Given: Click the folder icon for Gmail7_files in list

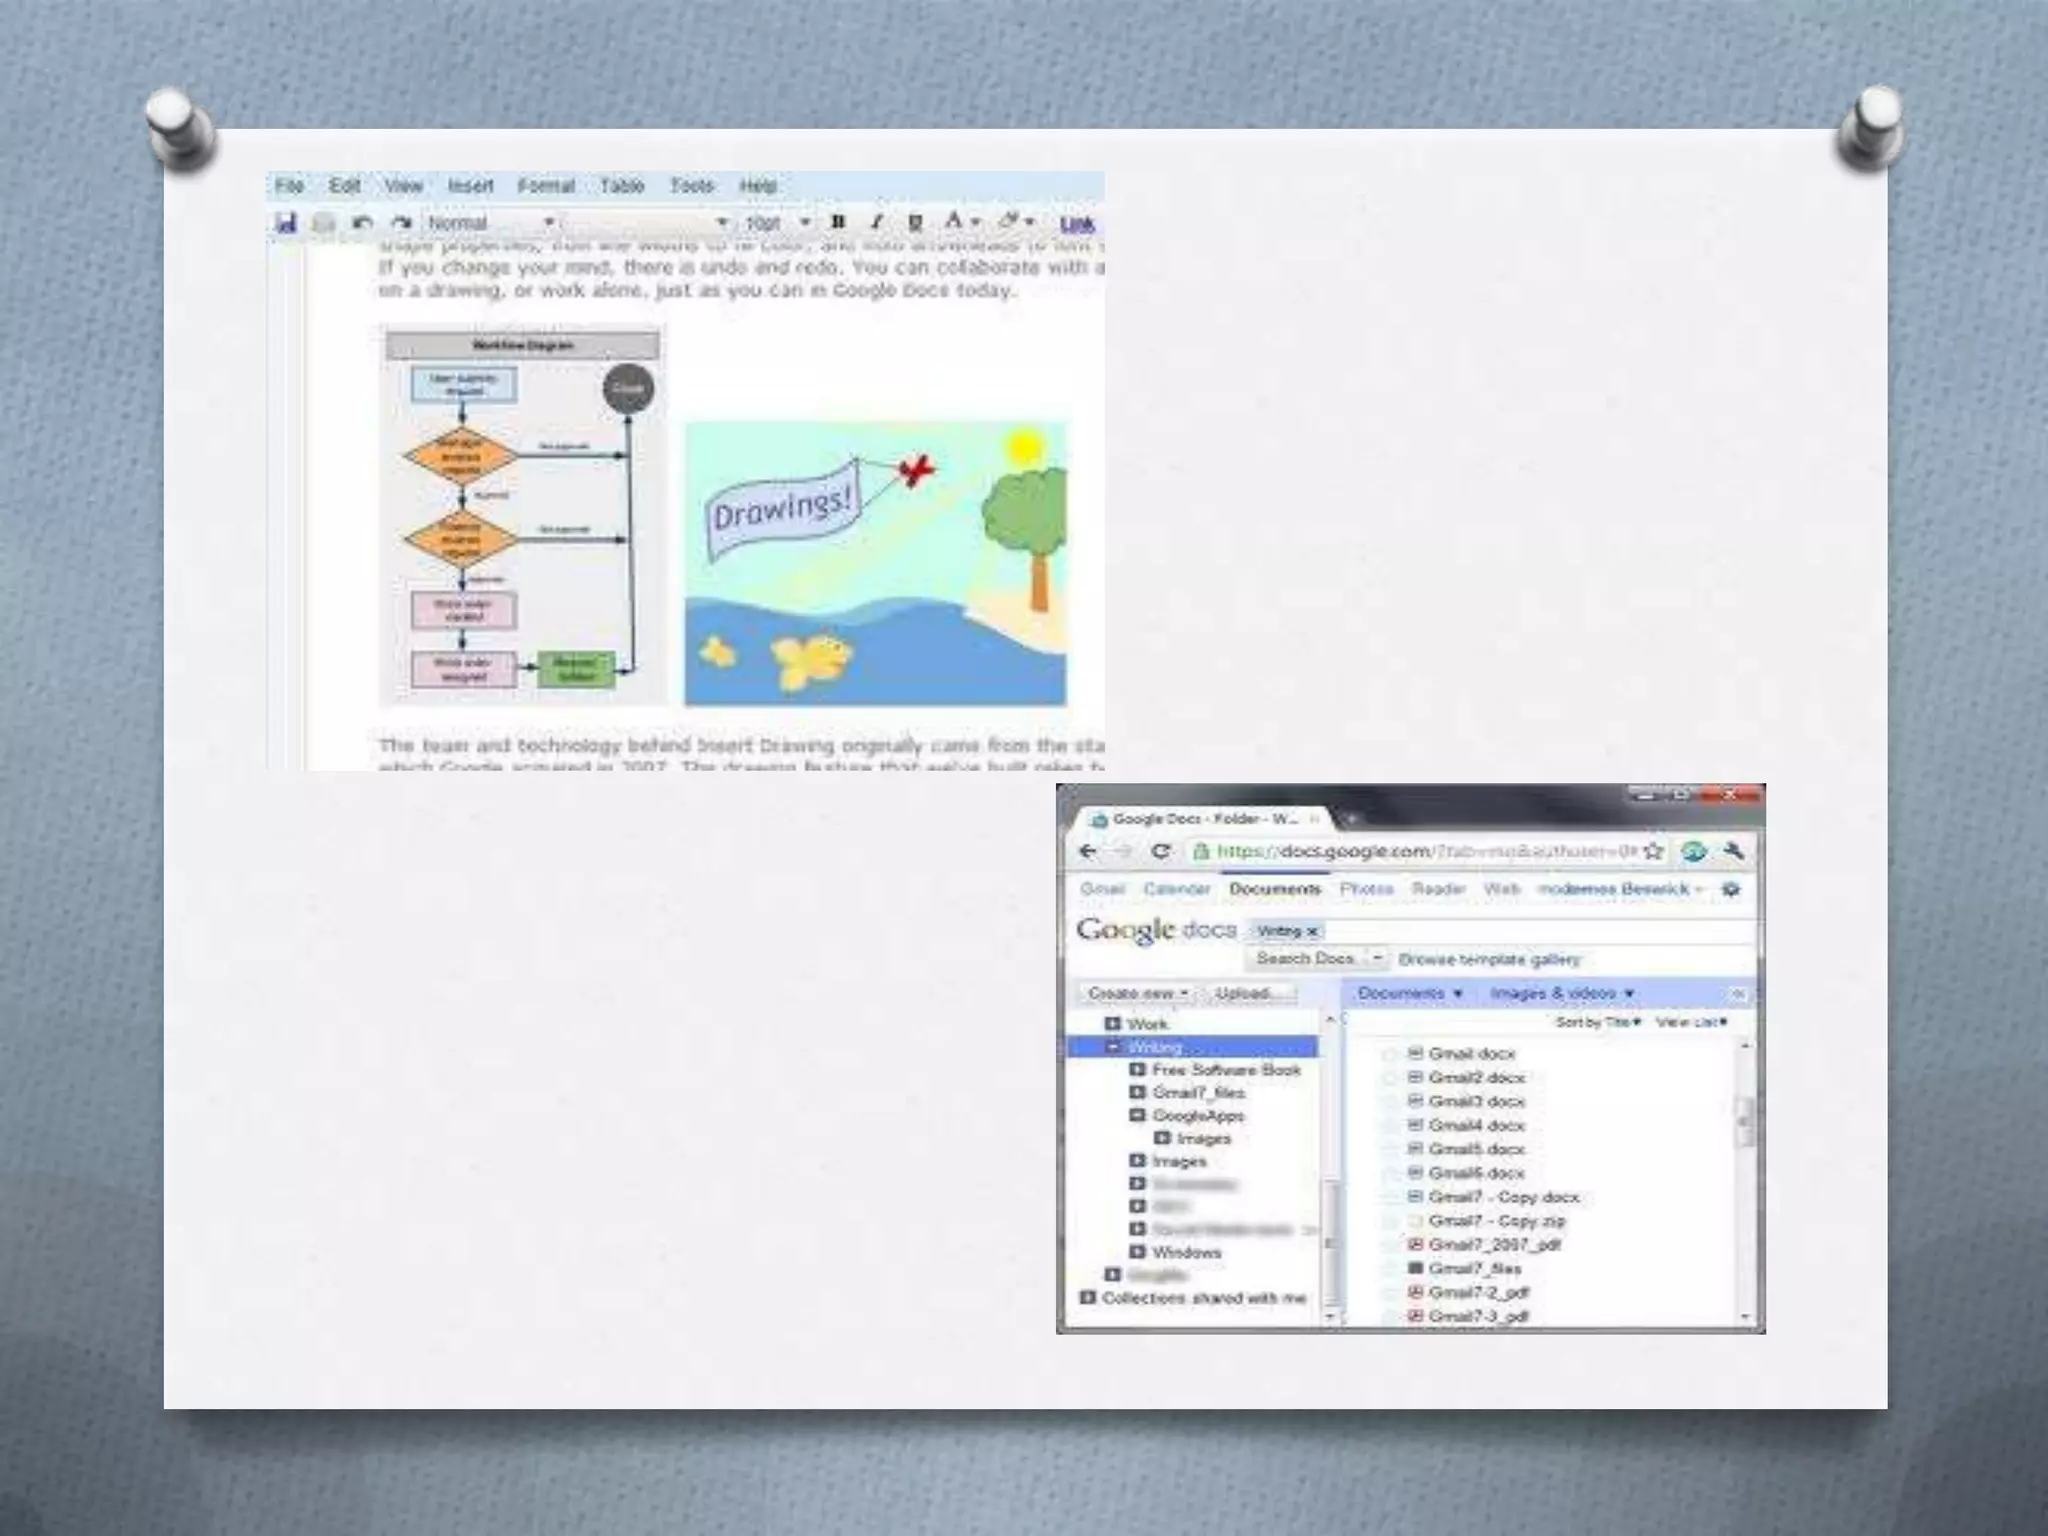Looking at the screenshot, I should tap(1415, 1268).
